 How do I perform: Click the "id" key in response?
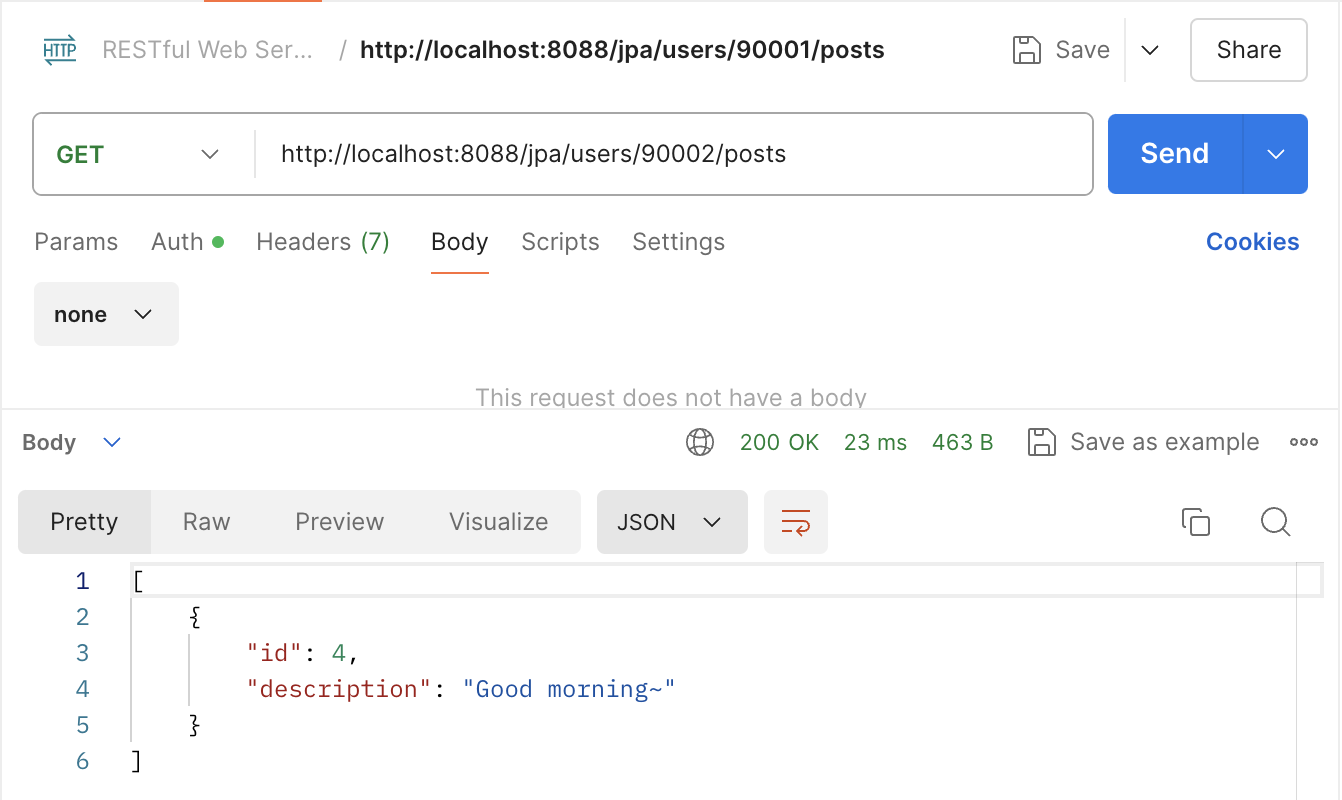click(275, 653)
